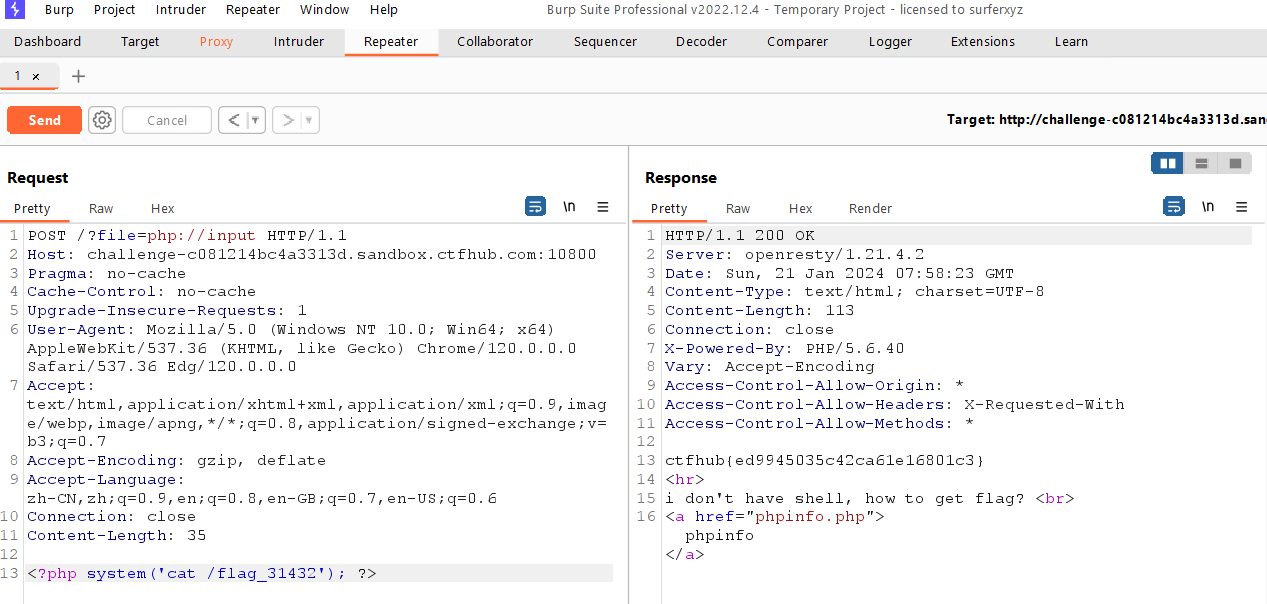Screen dimensions: 1267x604
Task: Select Hex view in Response panel
Action: click(x=800, y=208)
